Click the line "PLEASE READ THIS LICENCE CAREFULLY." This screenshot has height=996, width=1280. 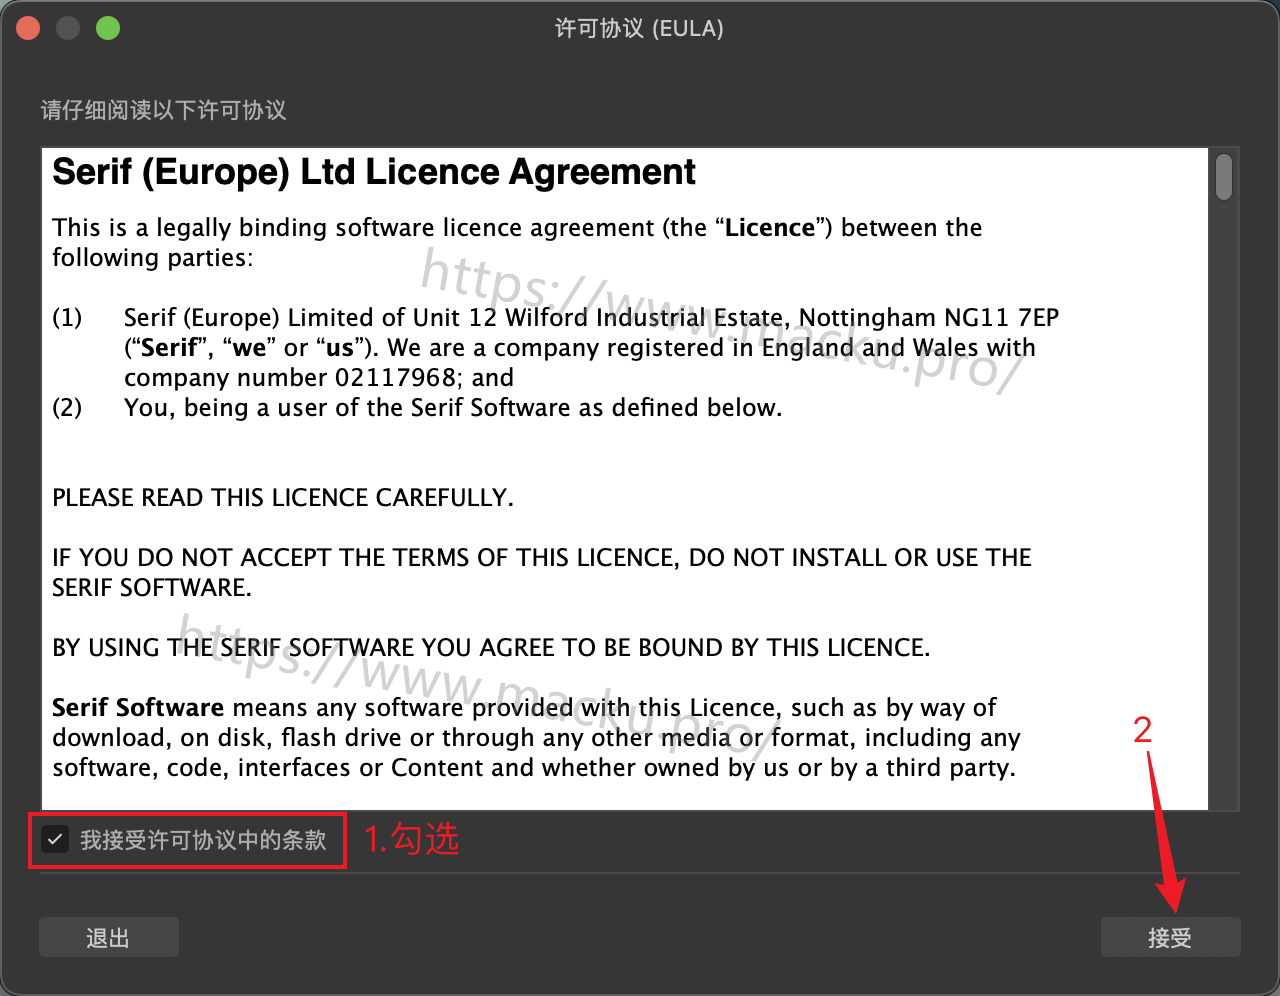283,498
